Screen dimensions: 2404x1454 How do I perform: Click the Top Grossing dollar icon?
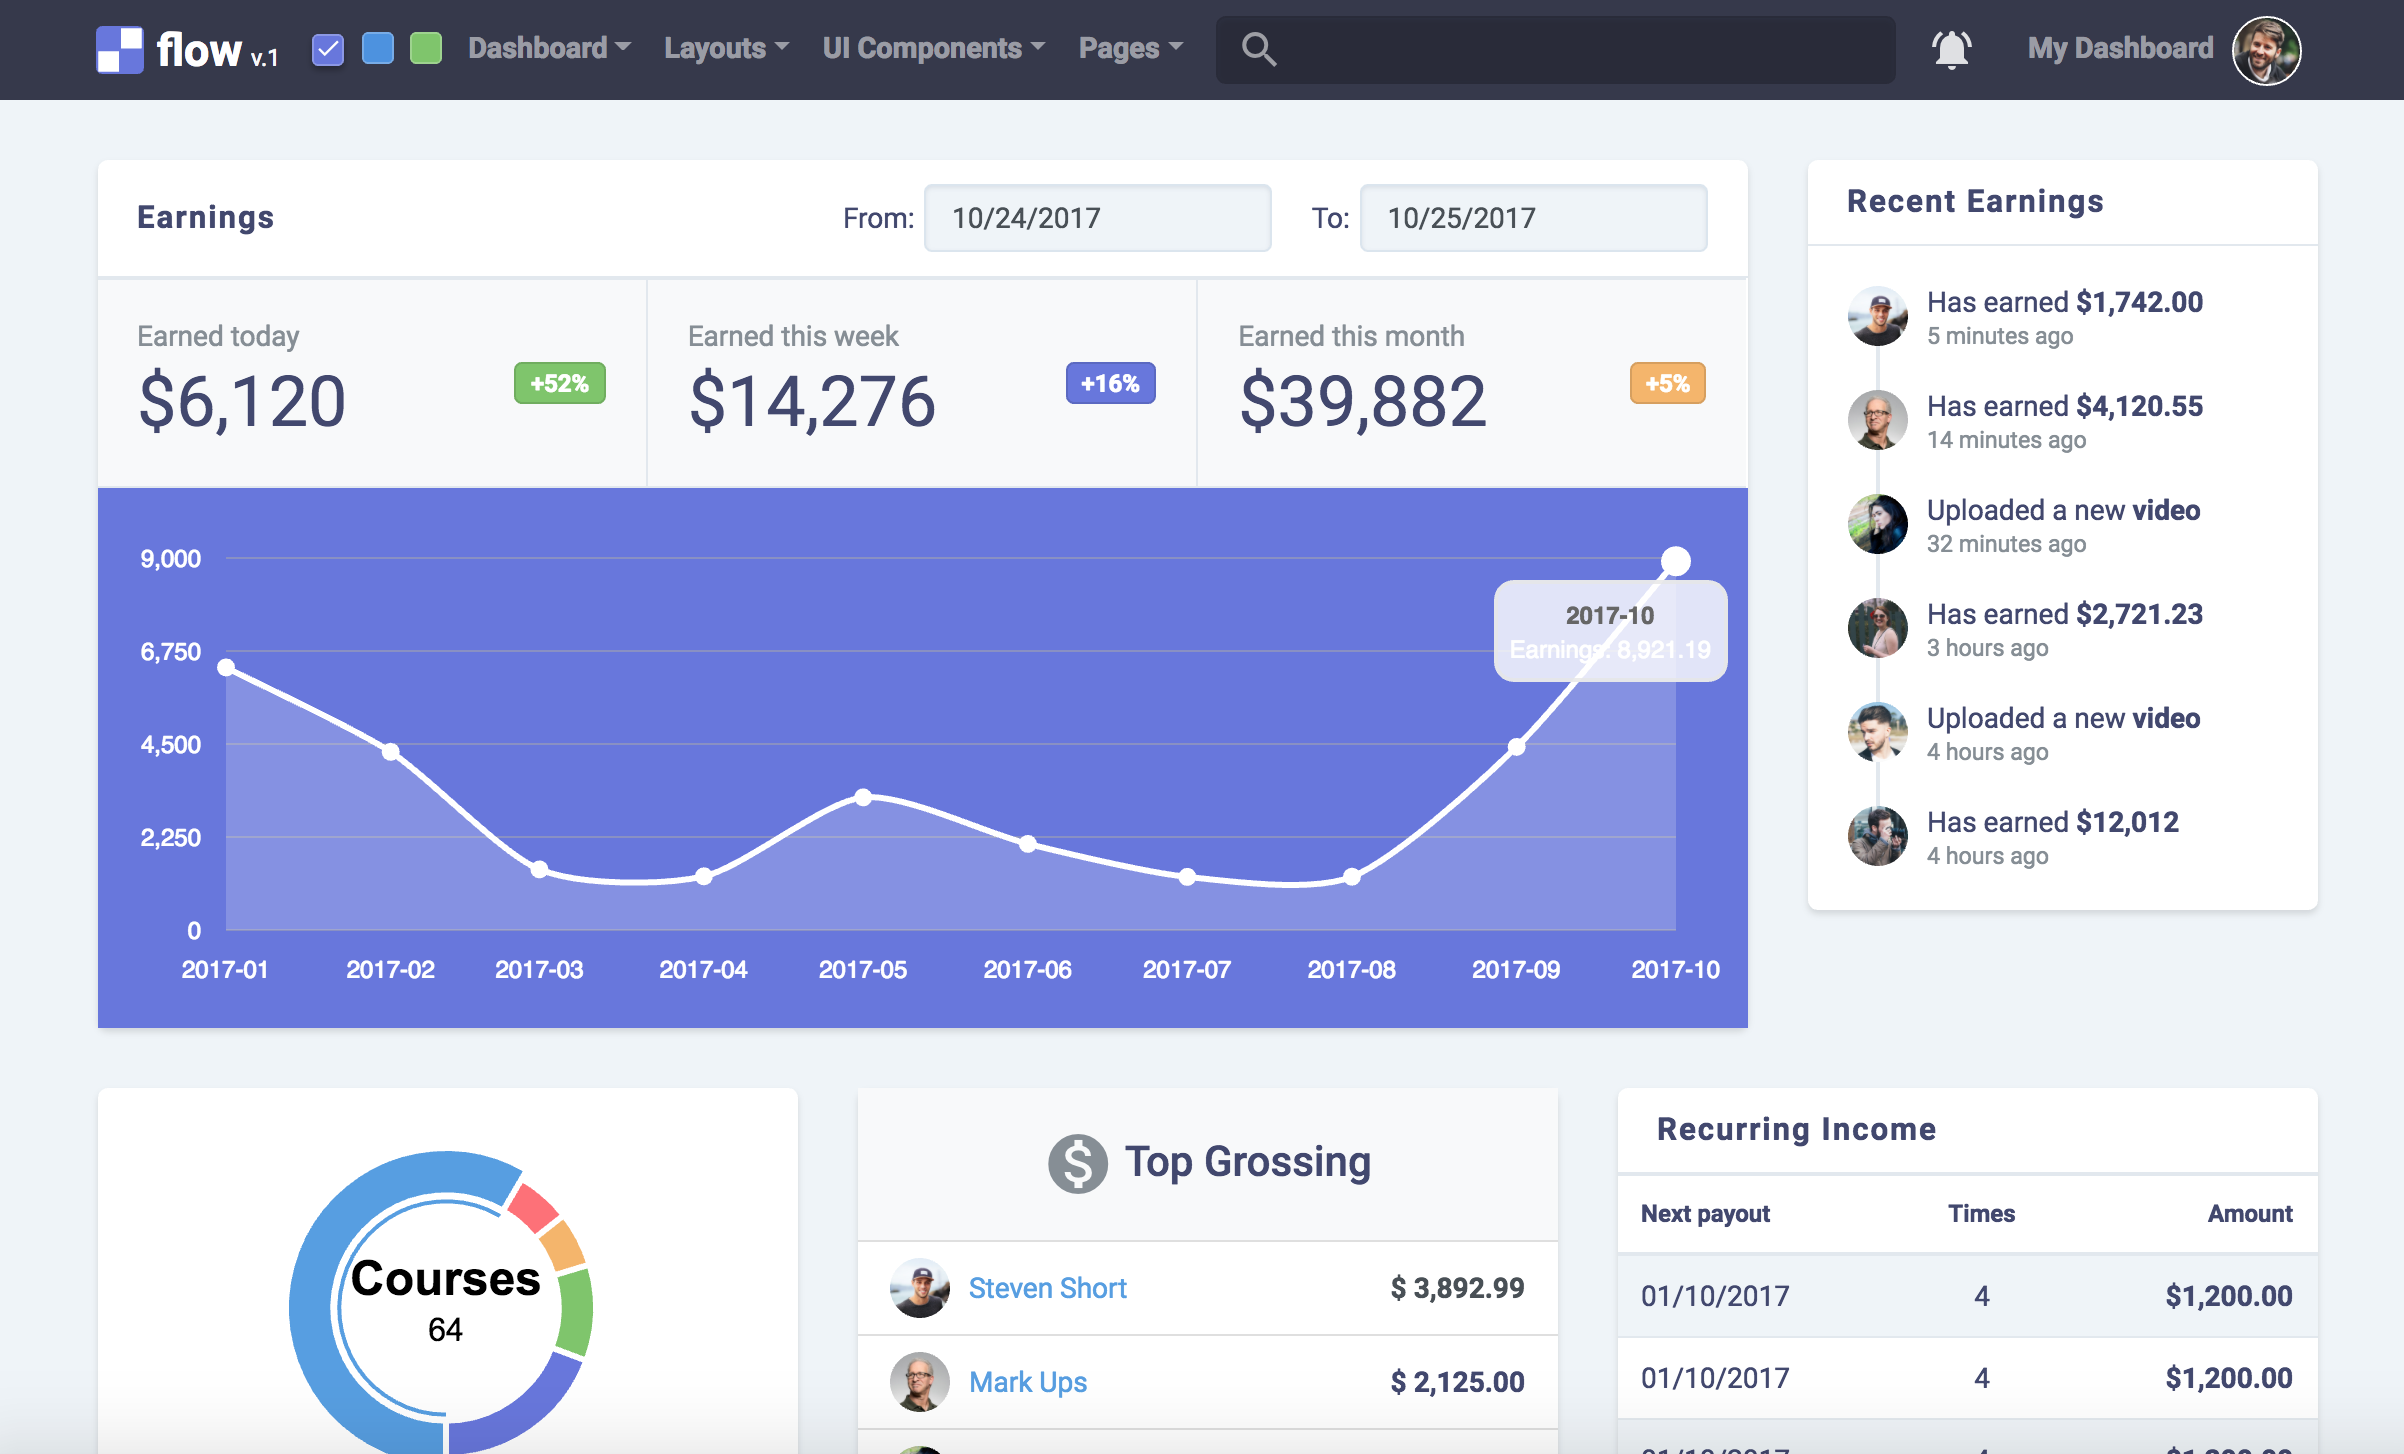(1077, 1163)
